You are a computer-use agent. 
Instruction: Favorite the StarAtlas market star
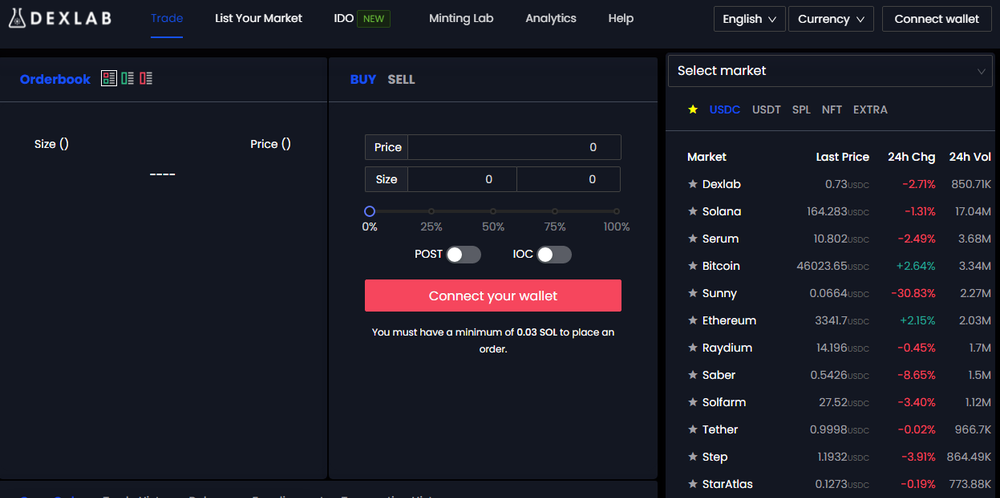pos(693,485)
